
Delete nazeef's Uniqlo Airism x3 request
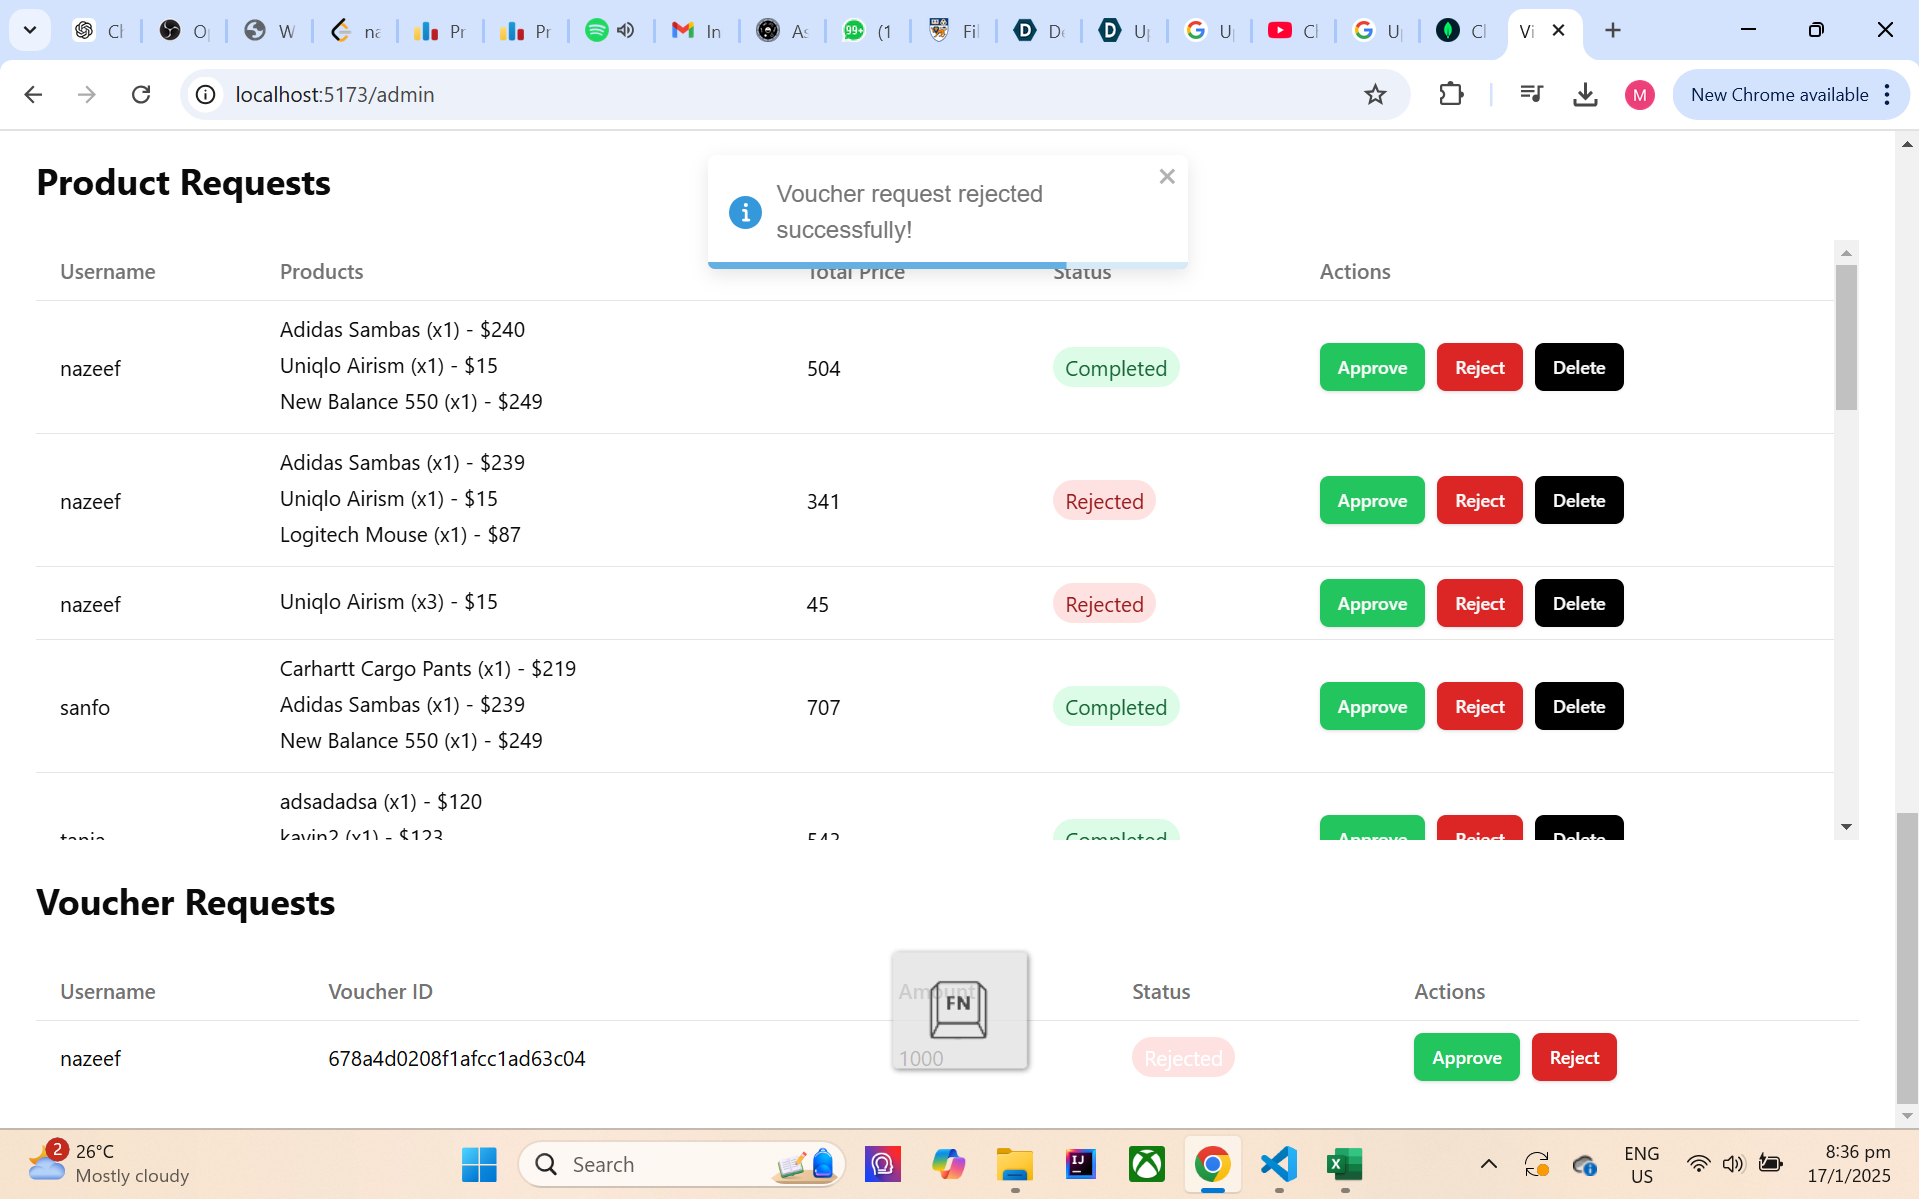point(1579,604)
